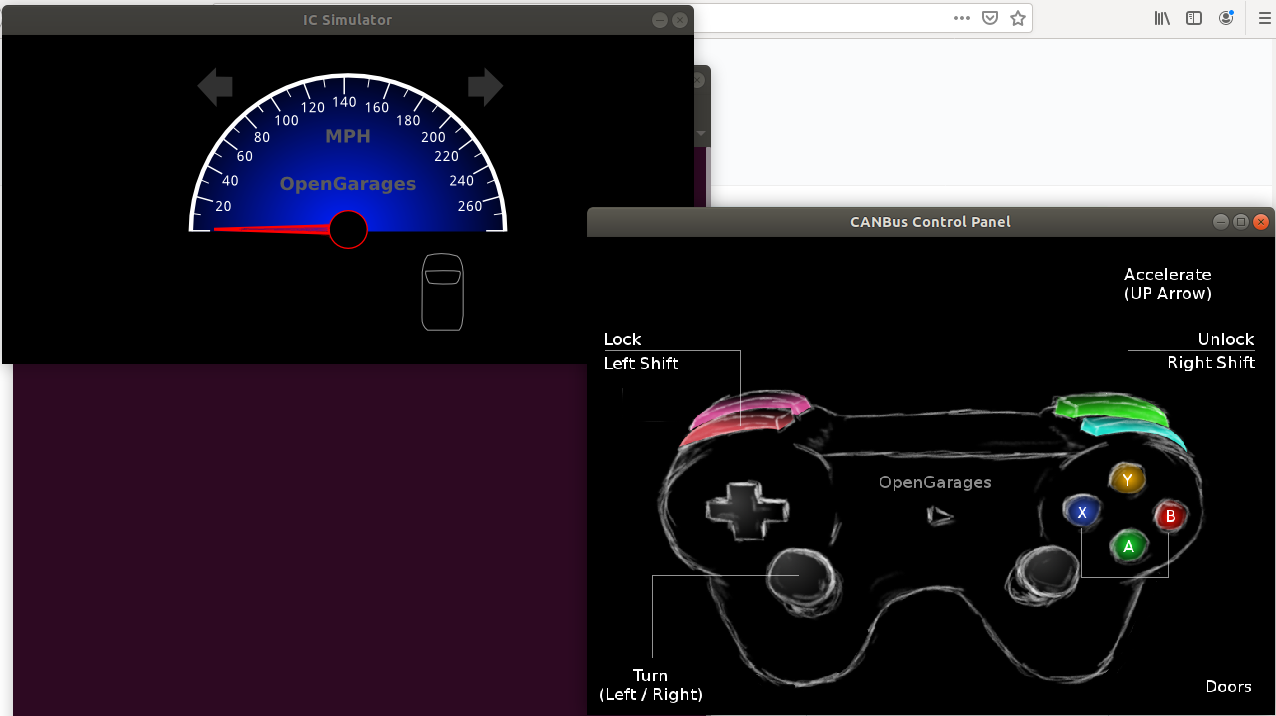Open the Firefox Library menu
Image resolution: width=1276 pixels, height=716 pixels.
pos(1162,18)
